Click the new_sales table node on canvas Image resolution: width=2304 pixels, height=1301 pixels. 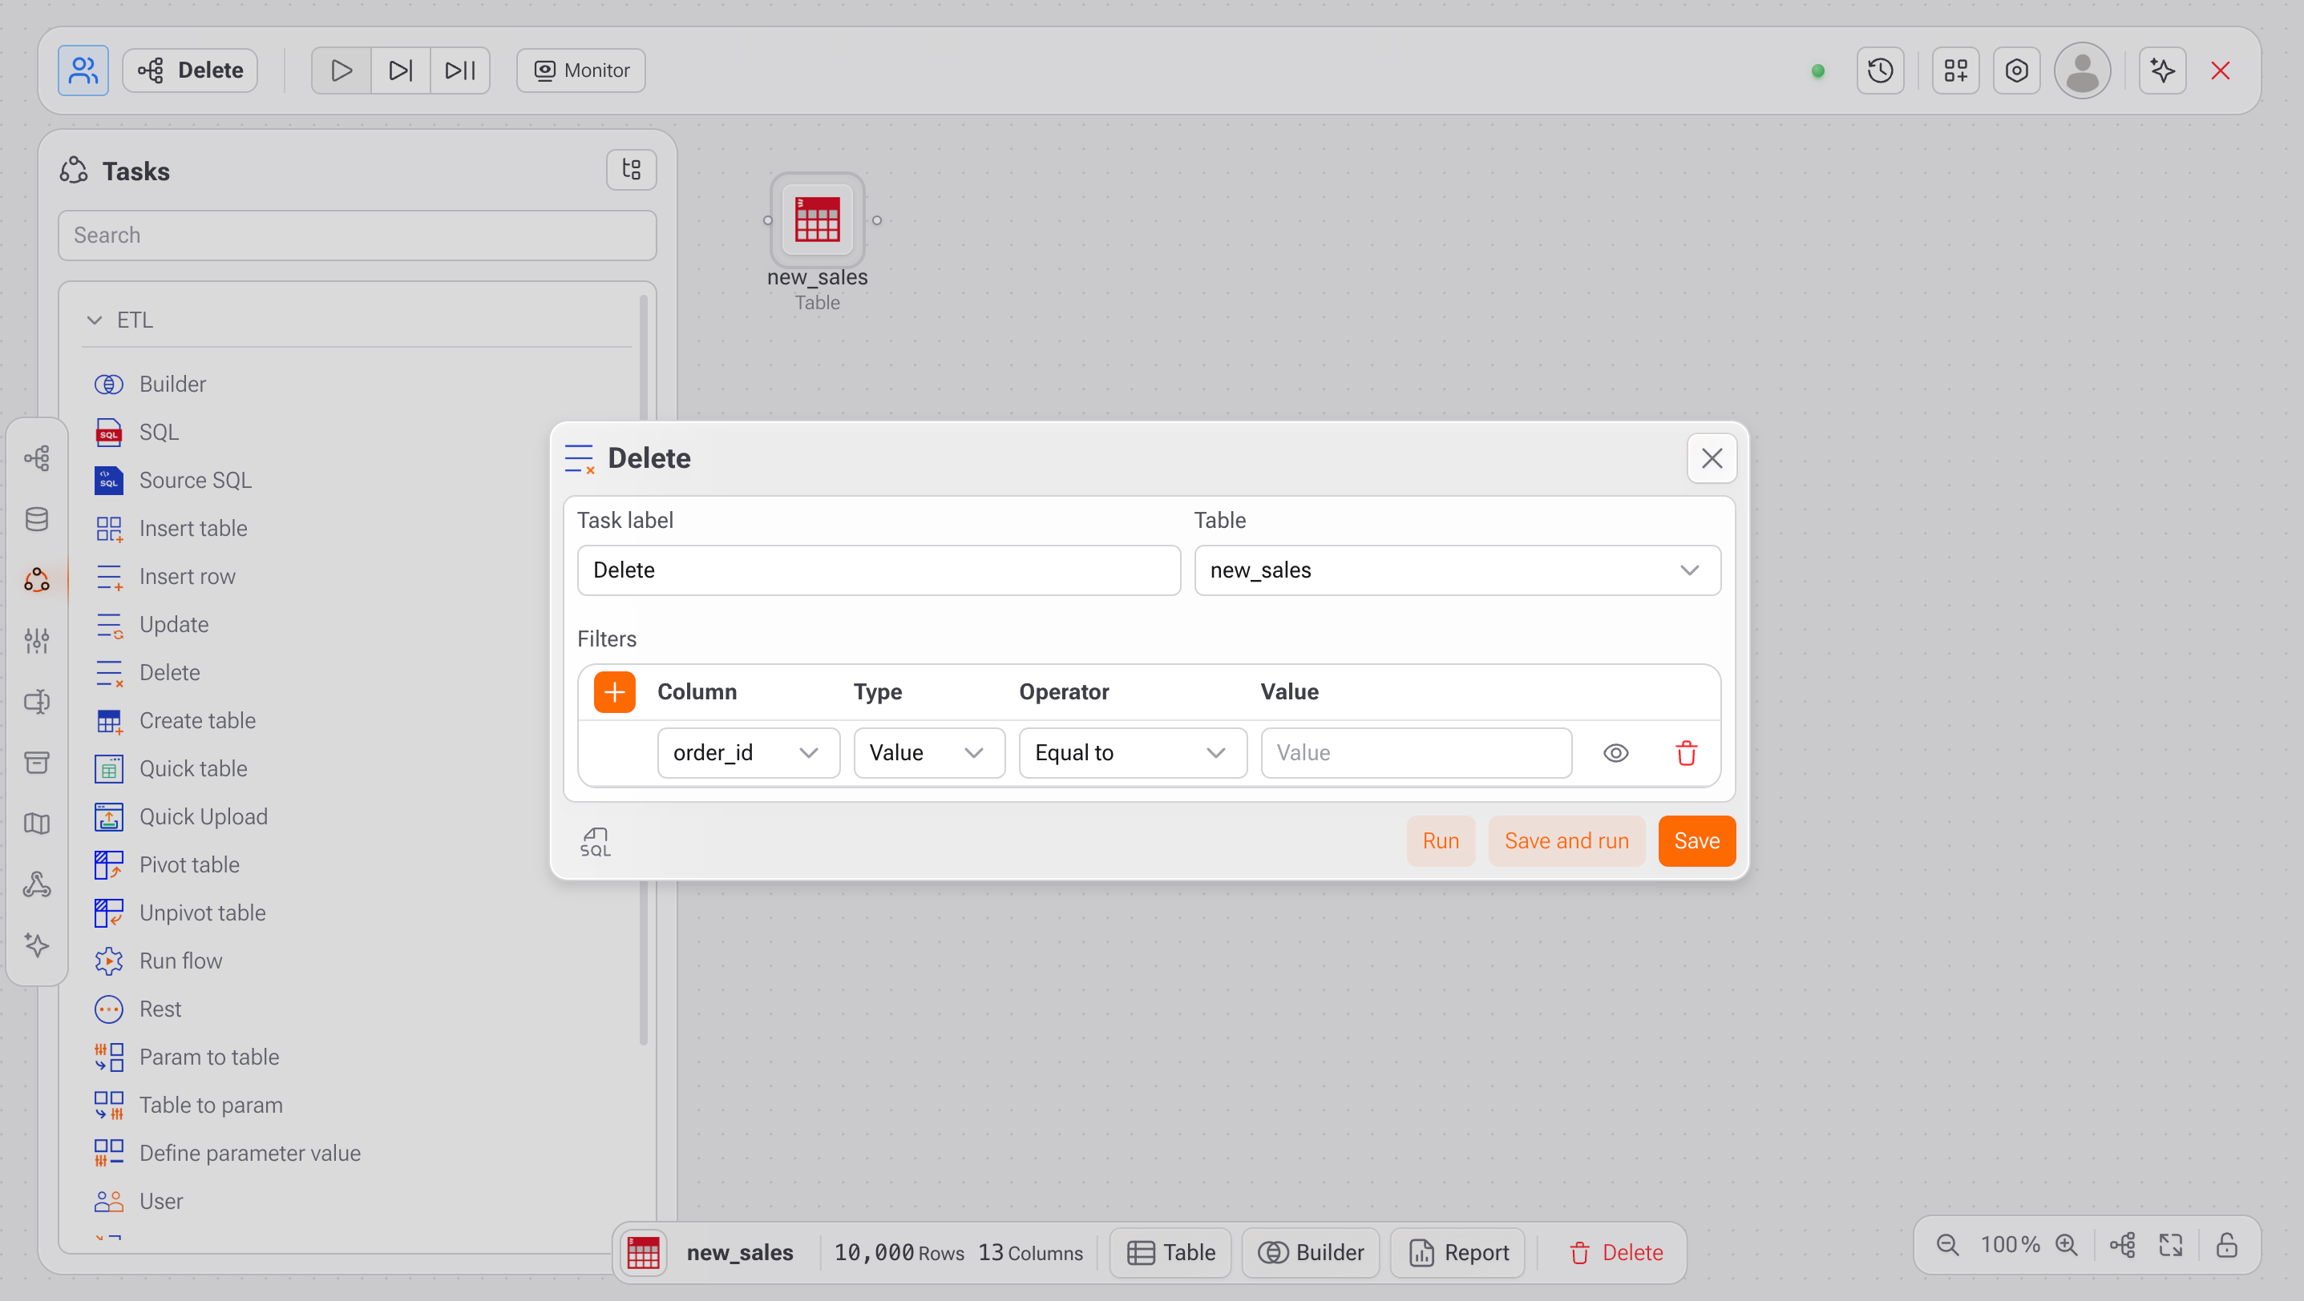[817, 220]
